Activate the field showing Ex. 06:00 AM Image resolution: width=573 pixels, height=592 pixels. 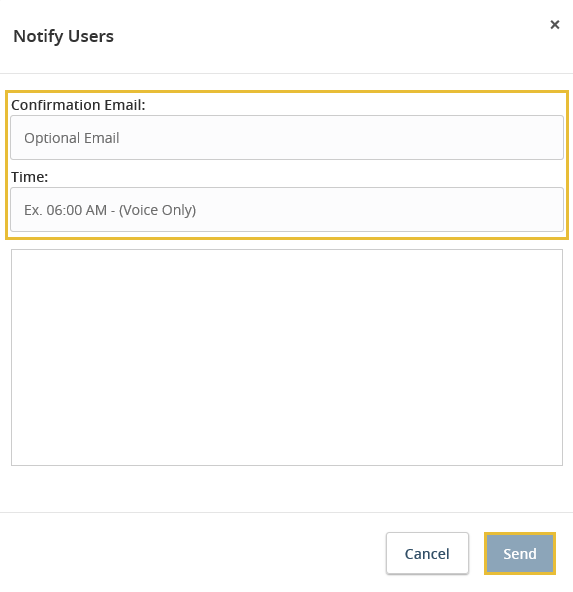287,210
